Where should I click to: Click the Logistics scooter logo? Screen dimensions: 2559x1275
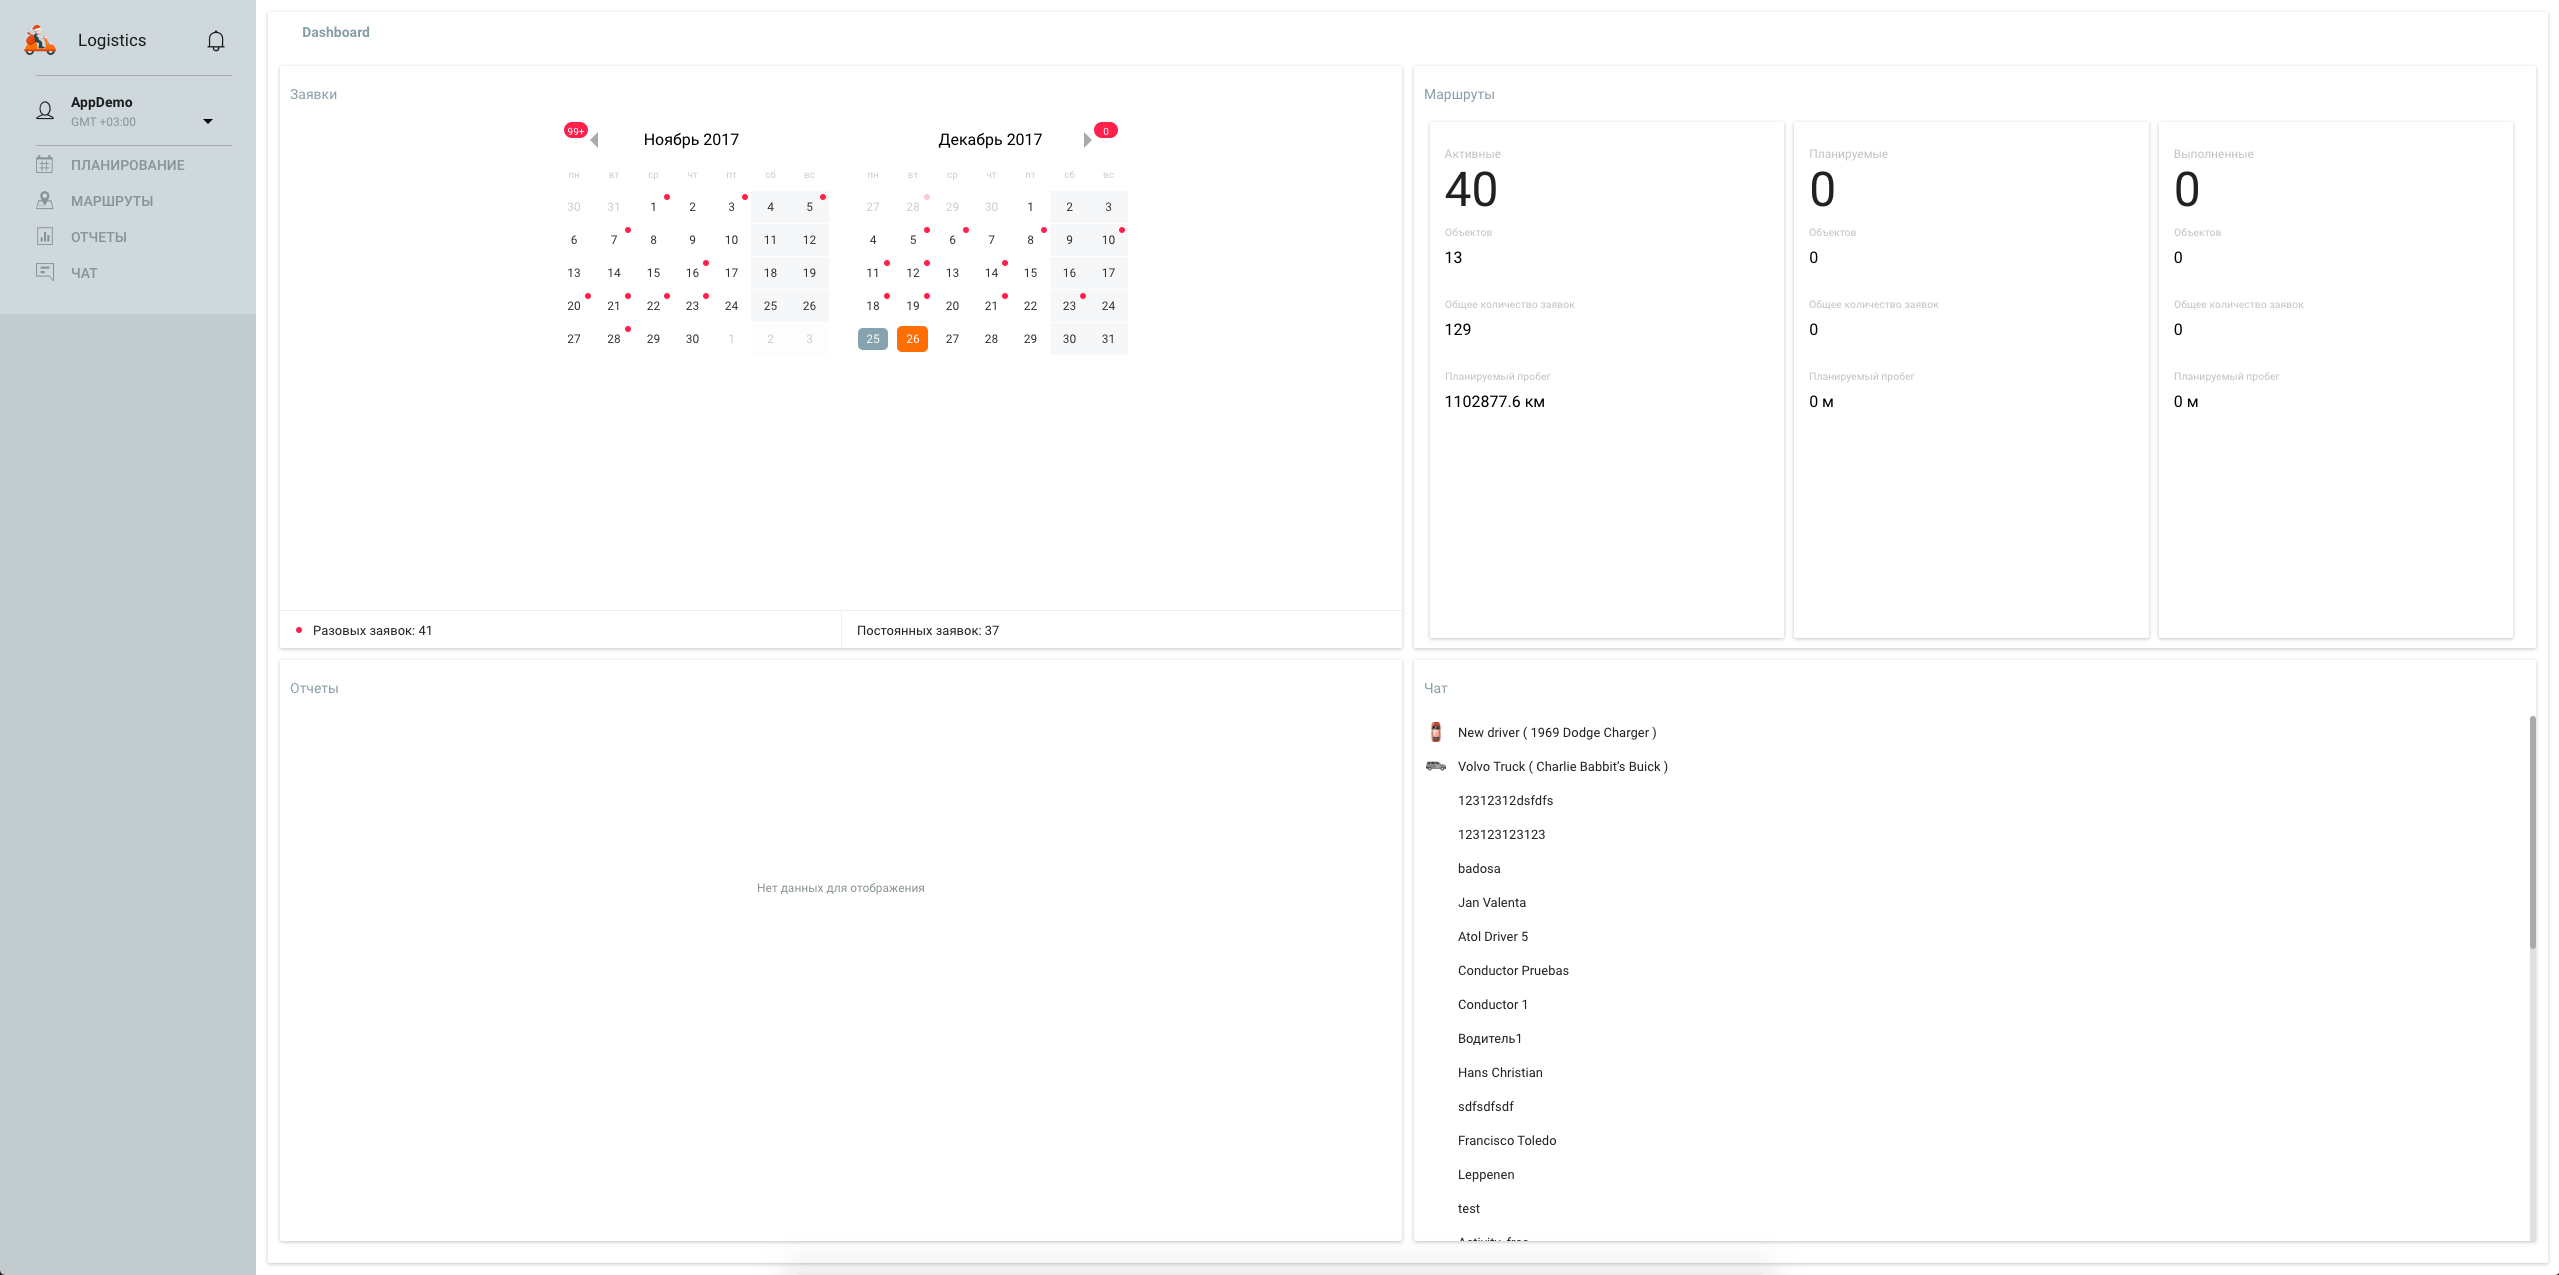40,41
